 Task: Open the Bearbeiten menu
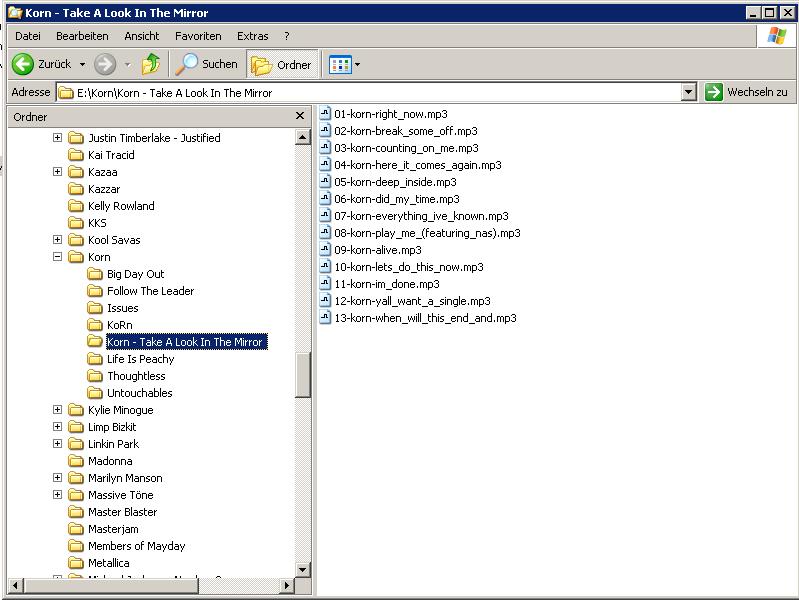click(82, 36)
